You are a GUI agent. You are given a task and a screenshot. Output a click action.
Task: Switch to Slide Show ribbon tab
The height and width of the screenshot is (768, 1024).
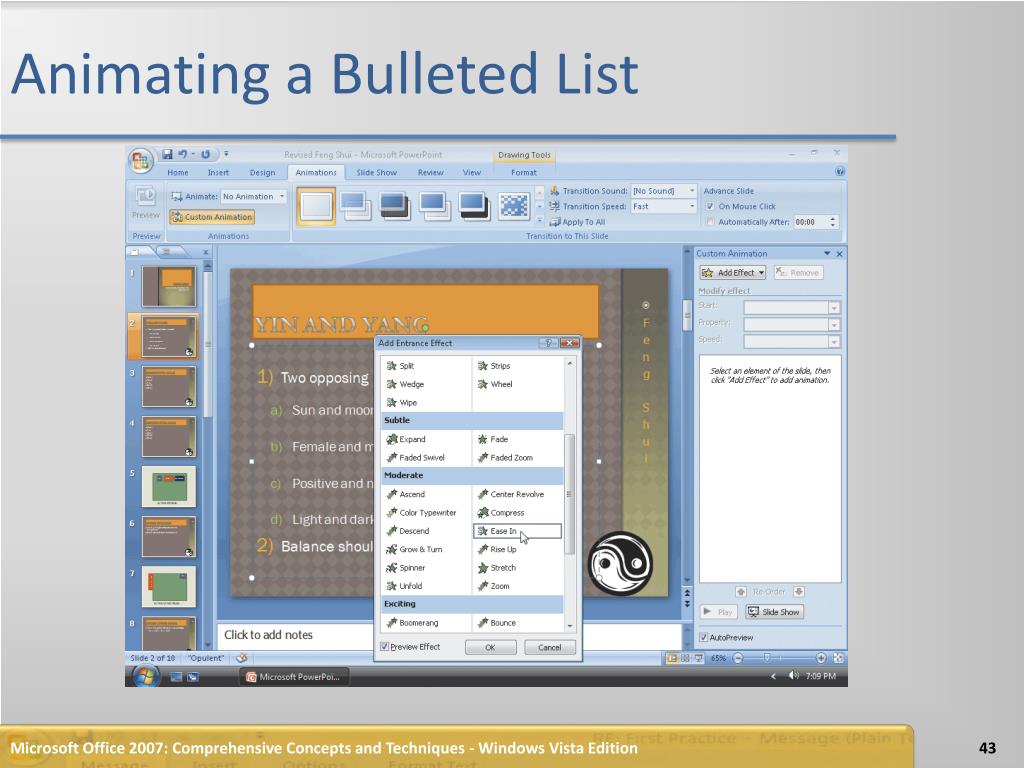[376, 172]
